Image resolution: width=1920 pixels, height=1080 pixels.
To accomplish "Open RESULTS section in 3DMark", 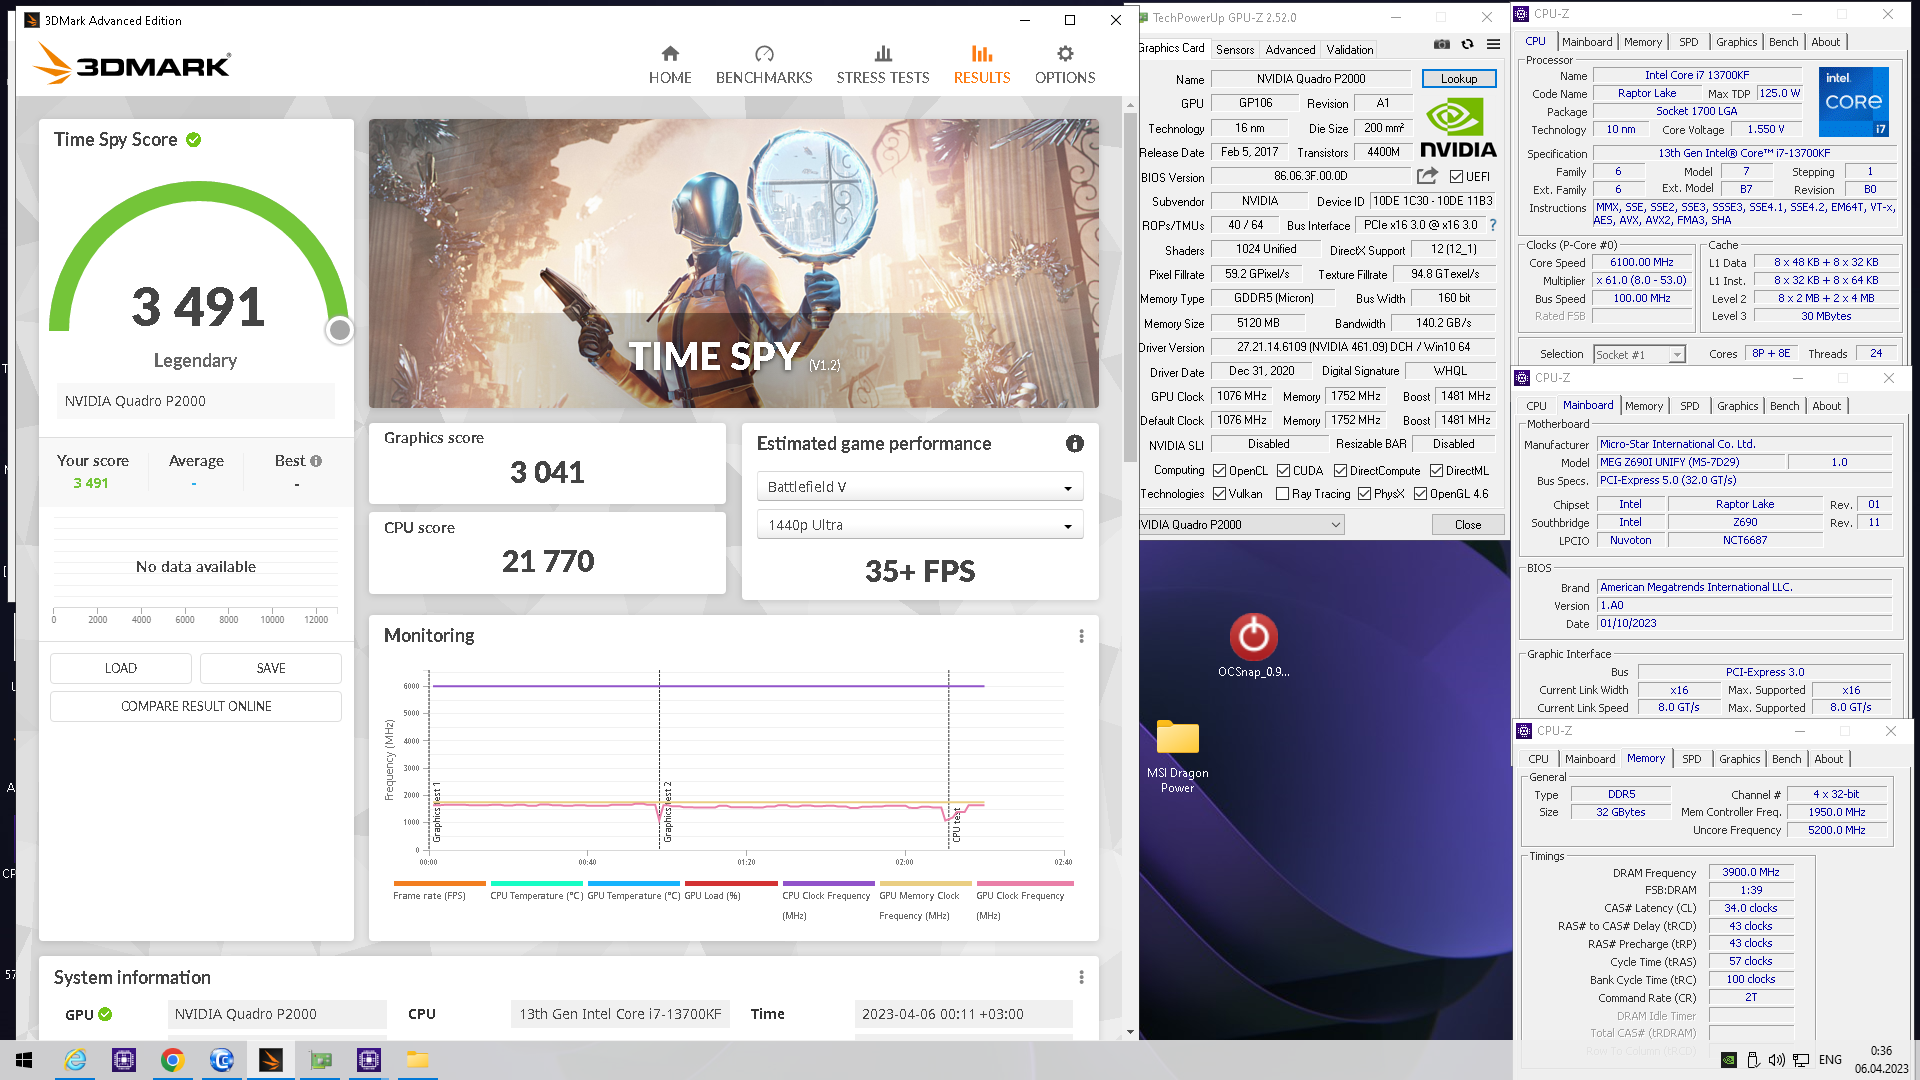I will 982,65.
